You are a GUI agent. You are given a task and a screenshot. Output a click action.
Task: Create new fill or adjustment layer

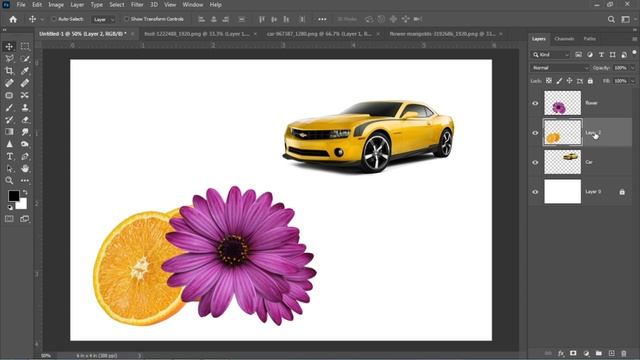(x=586, y=353)
